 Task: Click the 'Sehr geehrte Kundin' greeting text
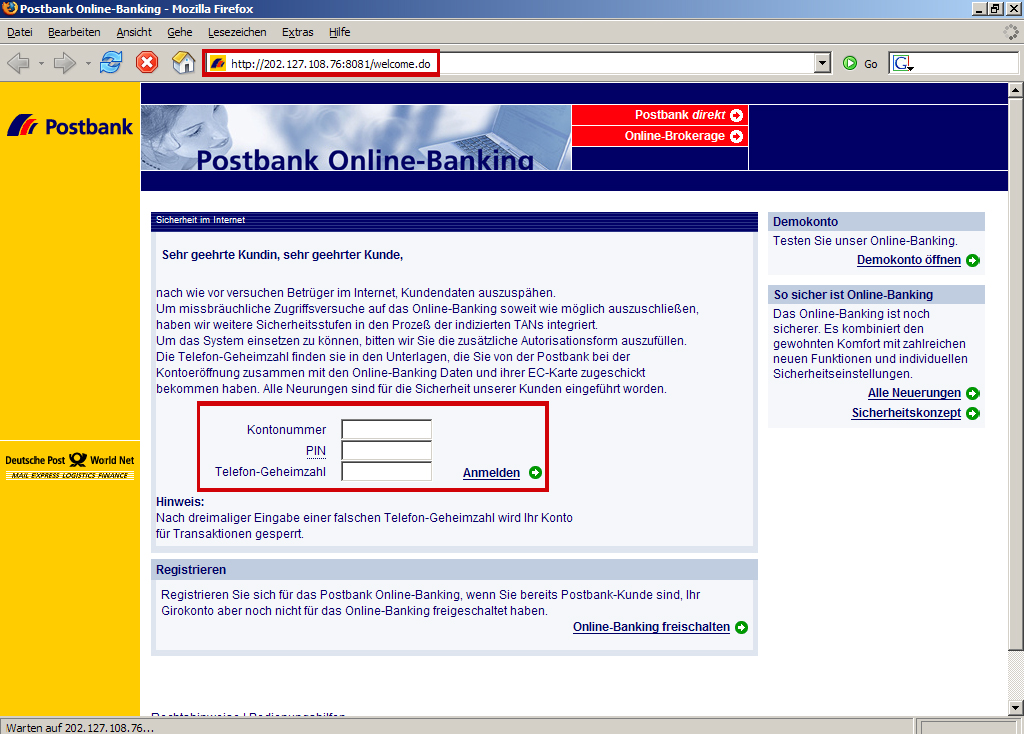(282, 255)
